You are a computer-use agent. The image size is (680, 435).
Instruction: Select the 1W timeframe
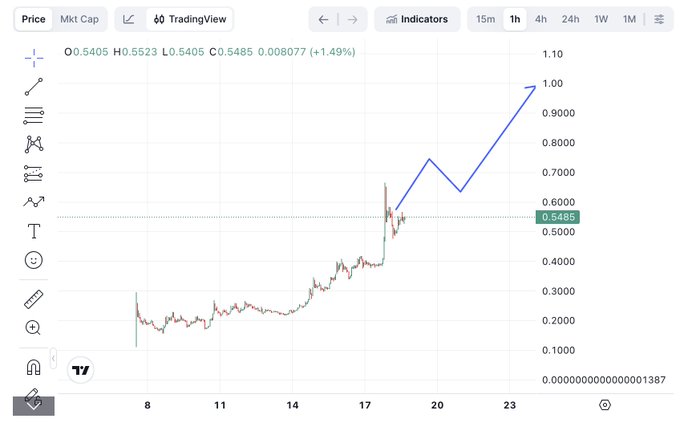coord(601,20)
